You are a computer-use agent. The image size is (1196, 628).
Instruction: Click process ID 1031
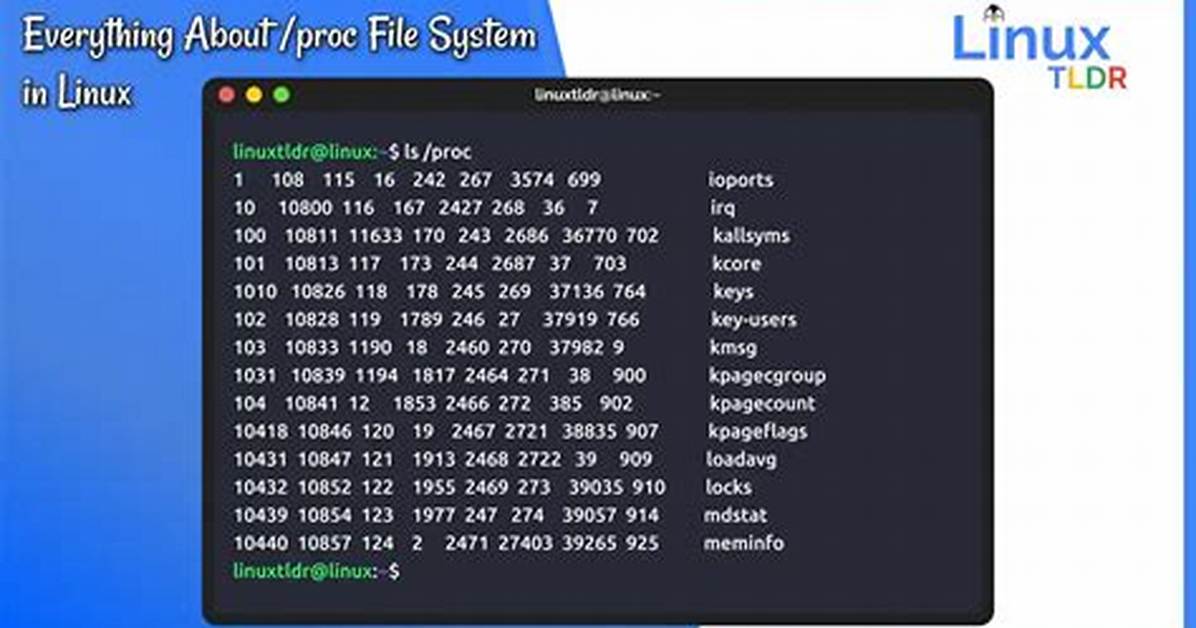tap(255, 375)
